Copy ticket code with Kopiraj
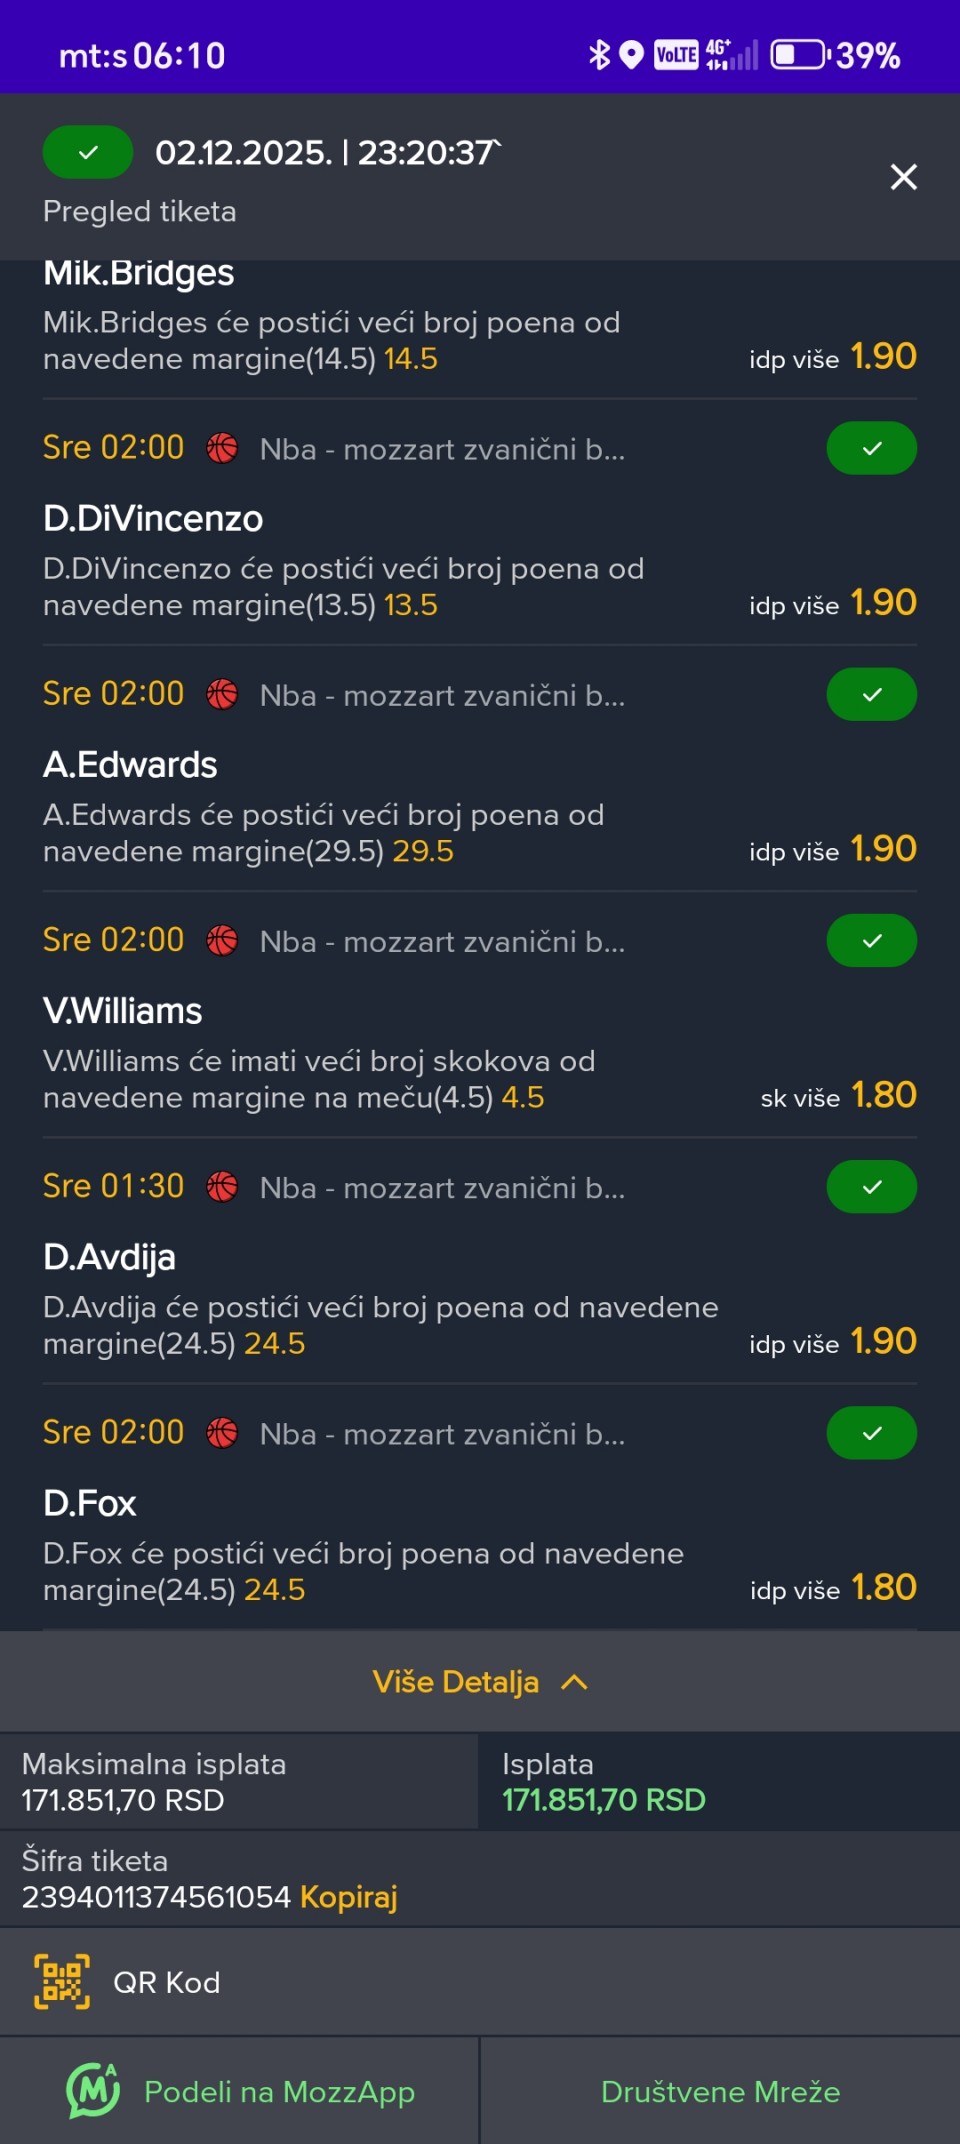The image size is (960, 2144). [x=349, y=1897]
